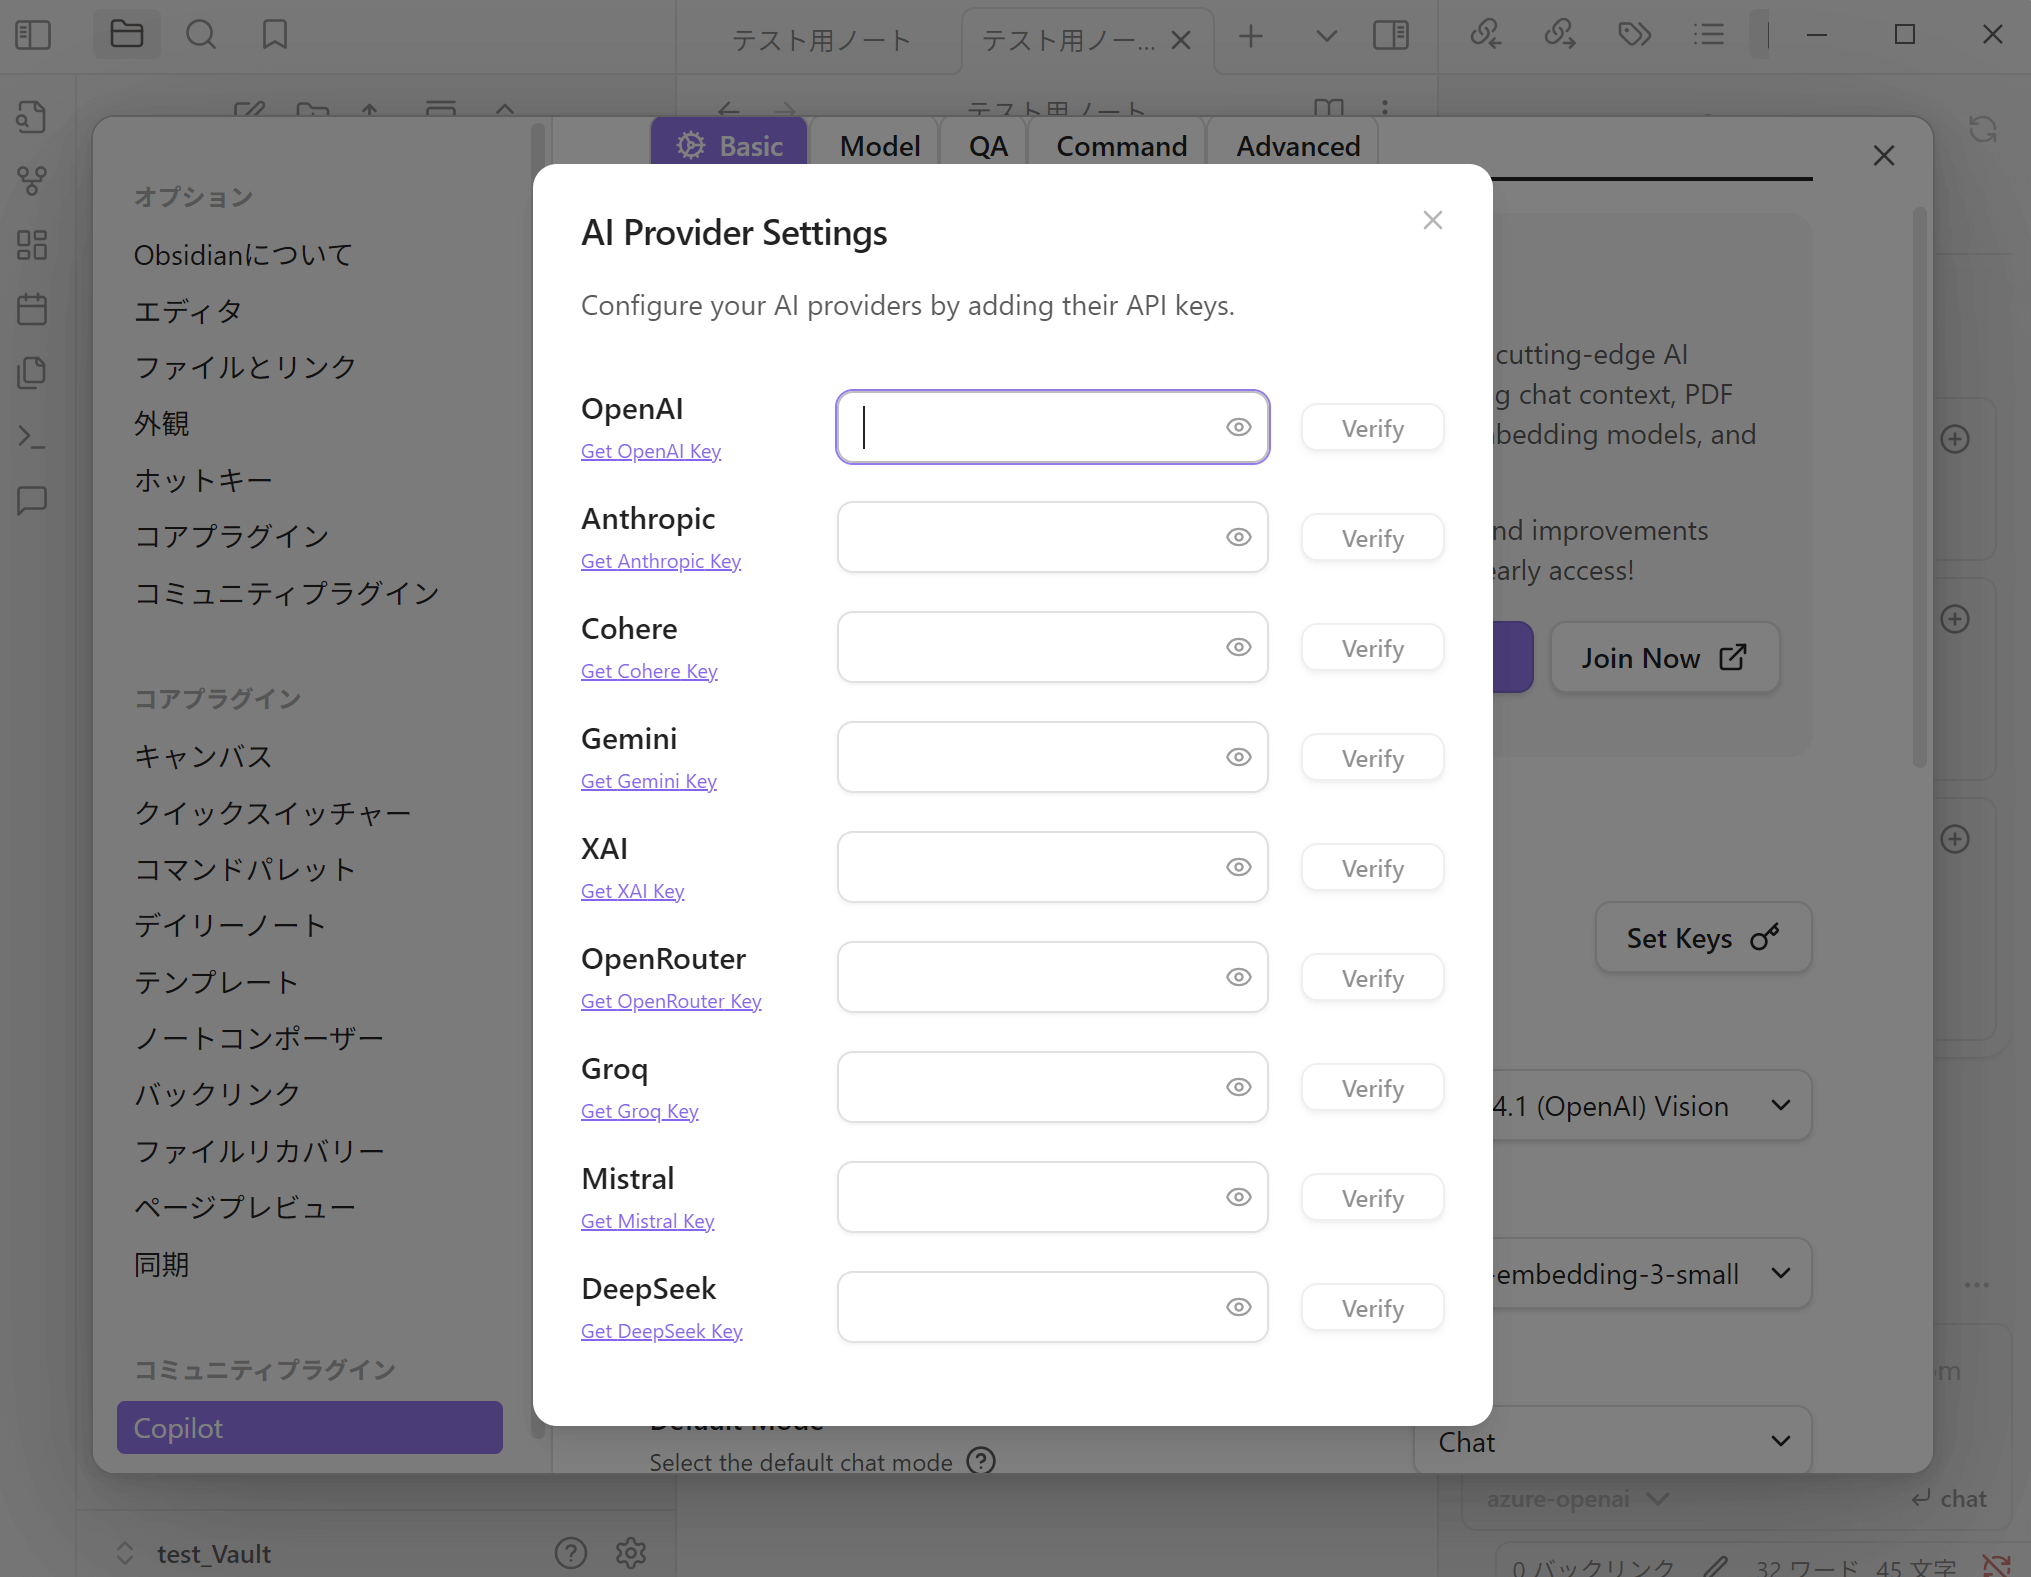Click help icon next to default chat mode
This screenshot has height=1577, width=2031.
click(x=981, y=1461)
